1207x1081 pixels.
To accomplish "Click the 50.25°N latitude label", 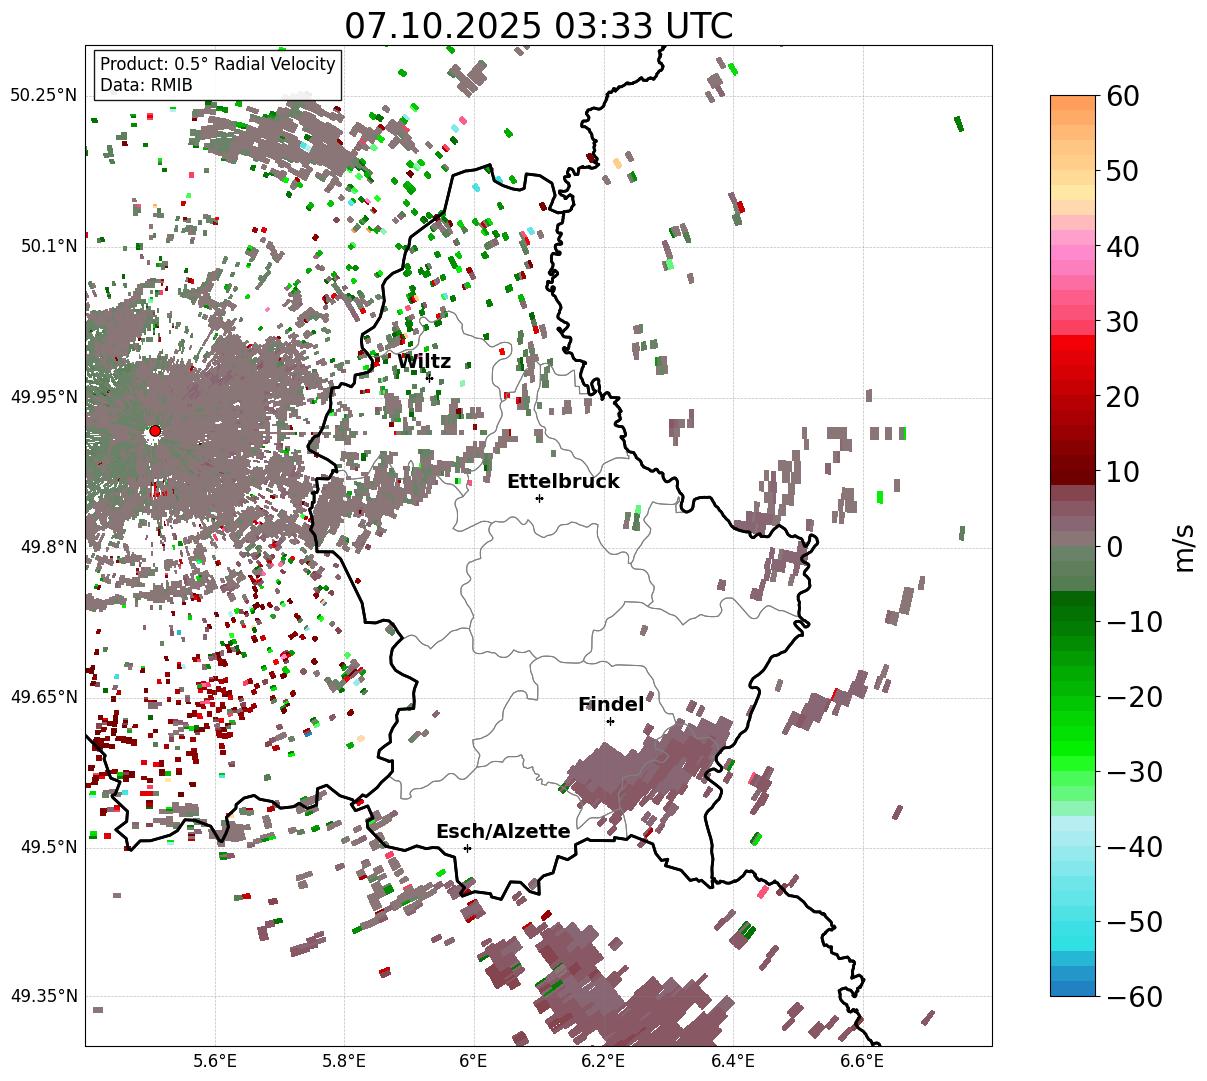I will tap(43, 96).
